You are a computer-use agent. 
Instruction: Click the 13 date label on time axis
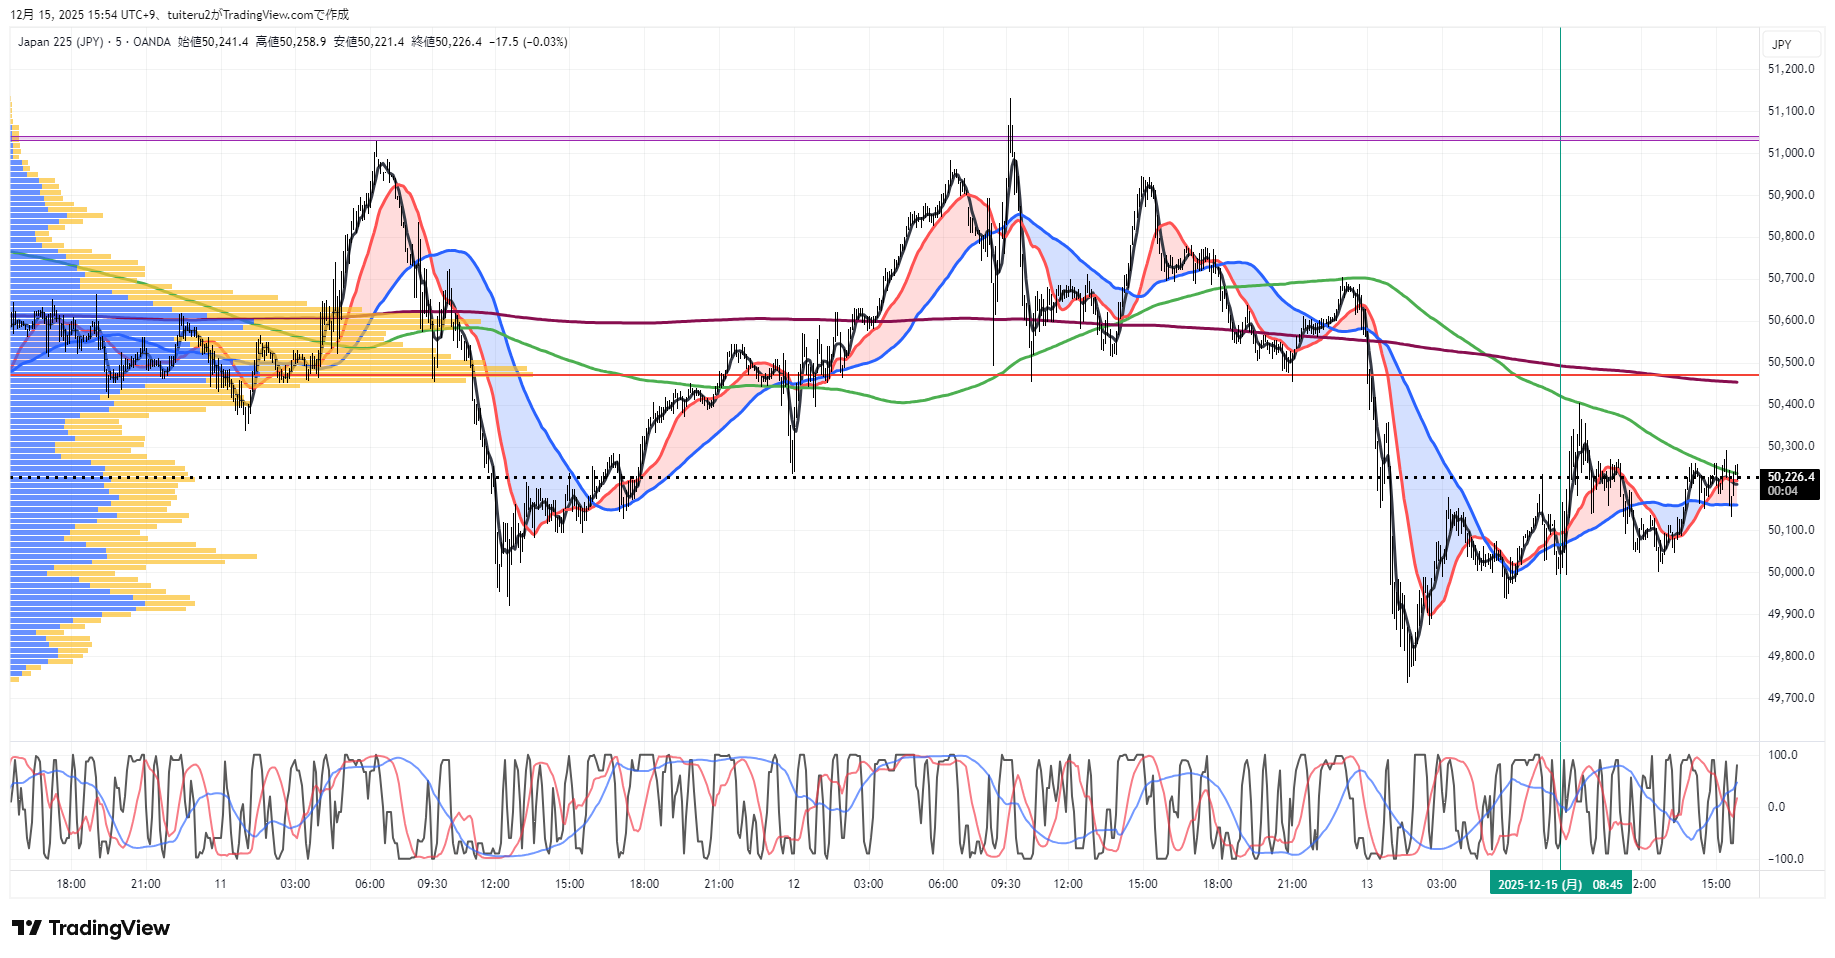coord(1367,884)
